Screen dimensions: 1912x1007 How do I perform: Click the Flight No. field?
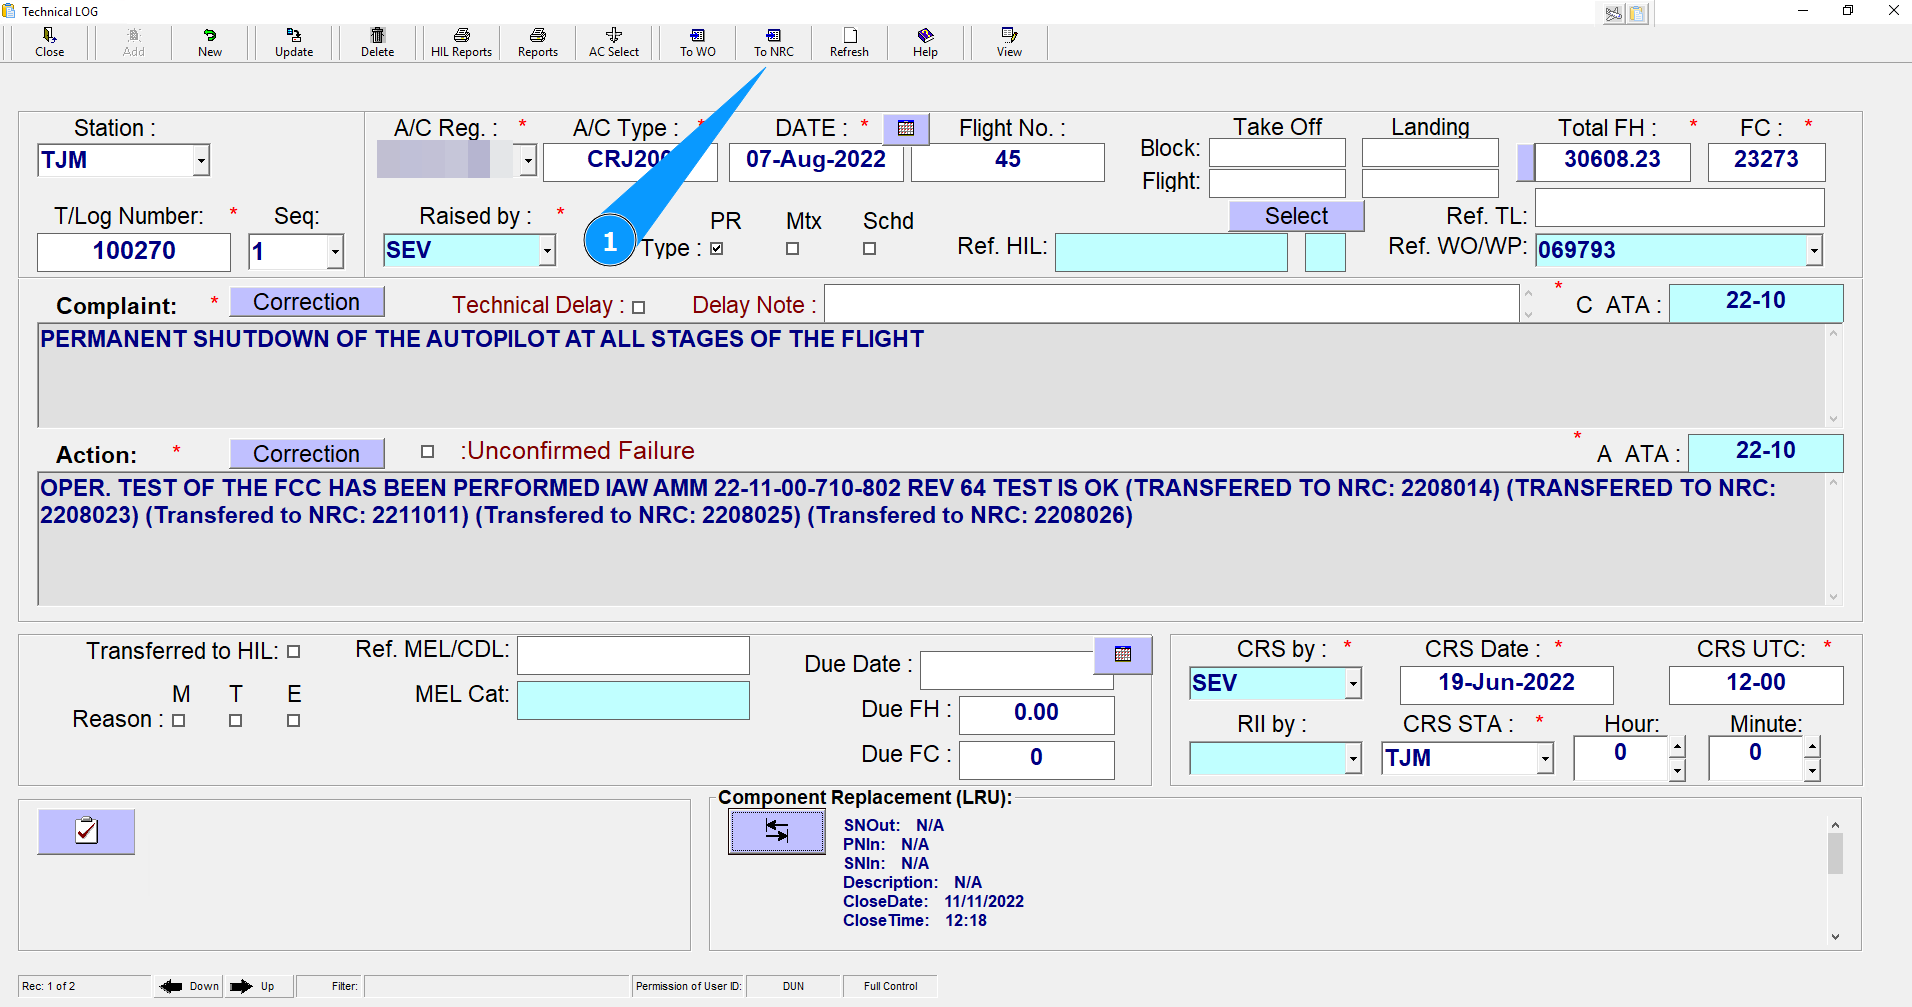point(1007,161)
